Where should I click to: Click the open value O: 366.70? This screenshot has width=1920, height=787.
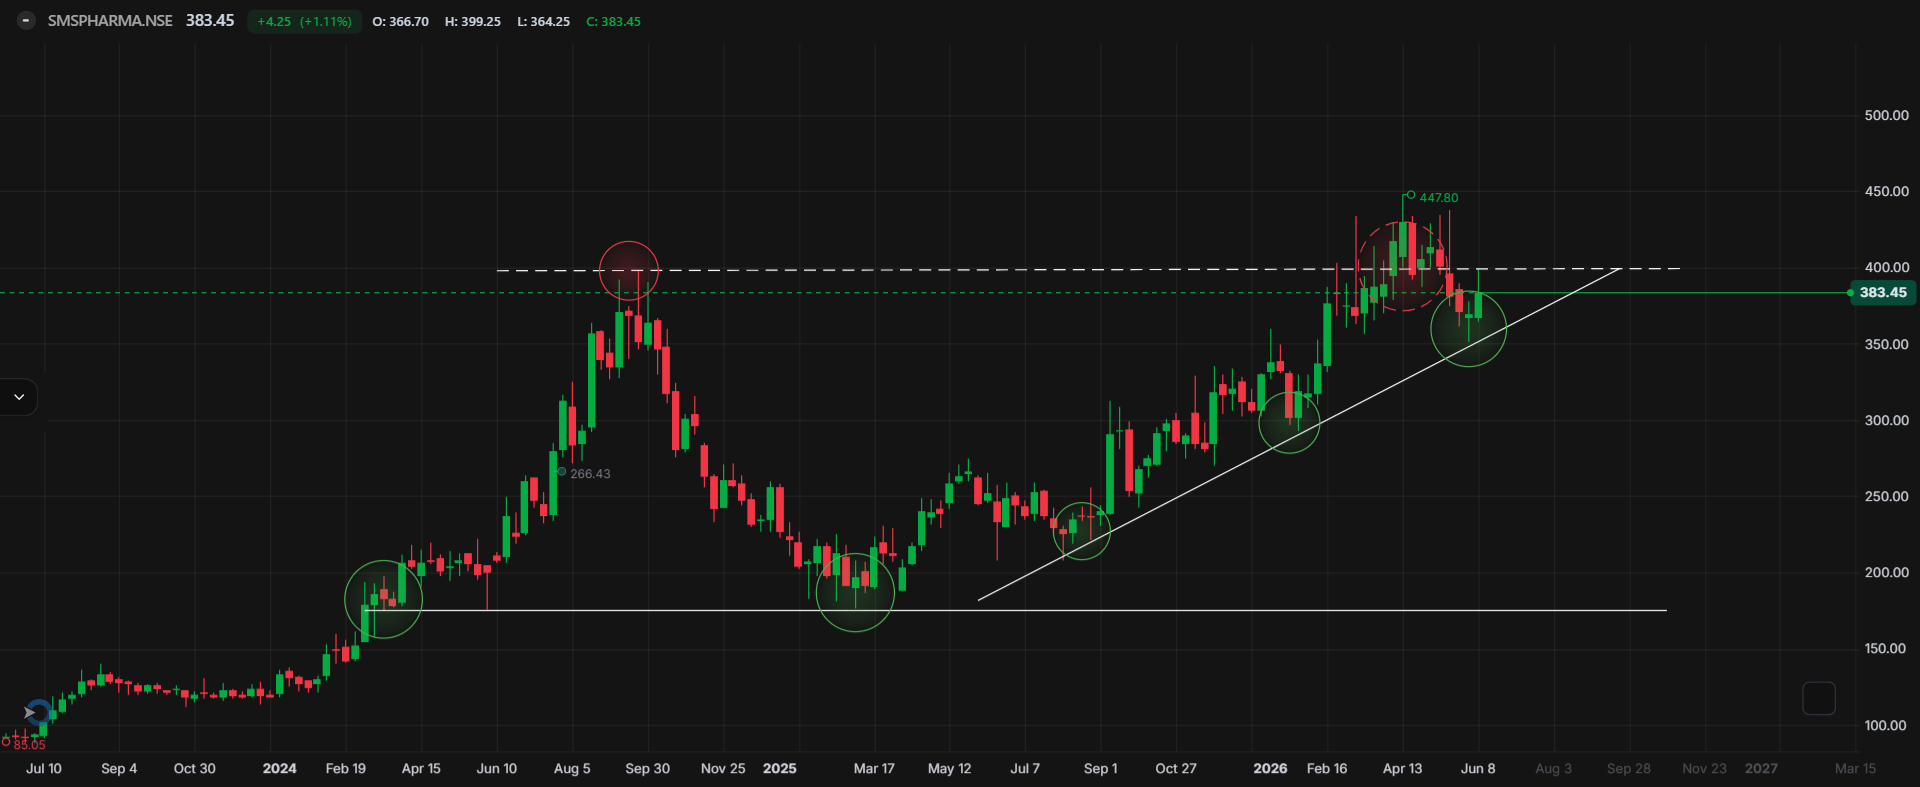(400, 22)
